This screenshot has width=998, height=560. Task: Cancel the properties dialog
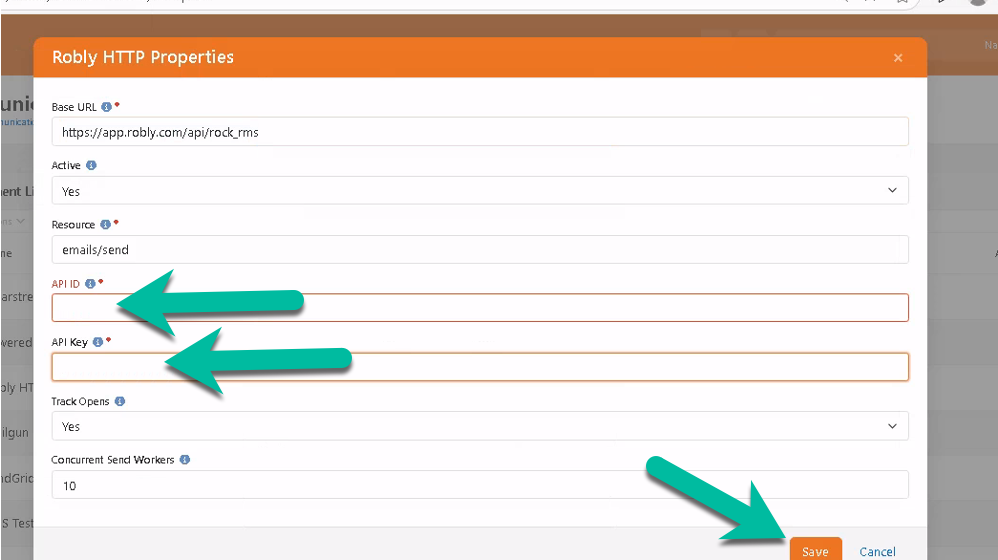pyautogui.click(x=877, y=551)
